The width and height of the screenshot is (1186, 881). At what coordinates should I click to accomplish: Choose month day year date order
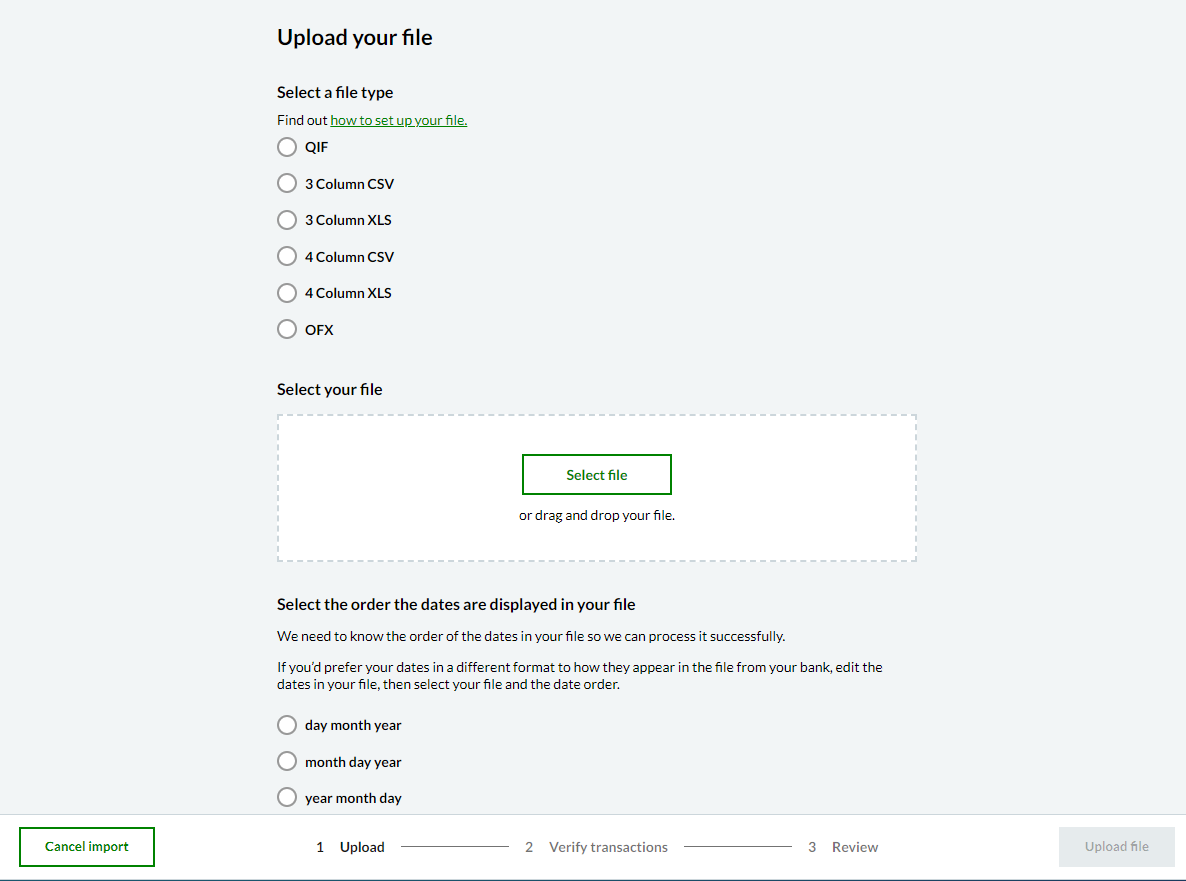click(x=287, y=762)
